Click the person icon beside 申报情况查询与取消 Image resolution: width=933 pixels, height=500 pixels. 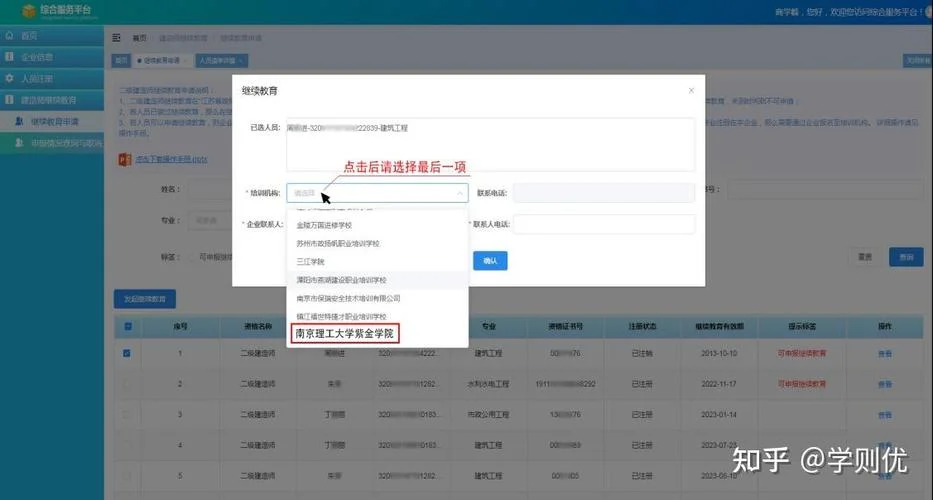tap(19, 143)
